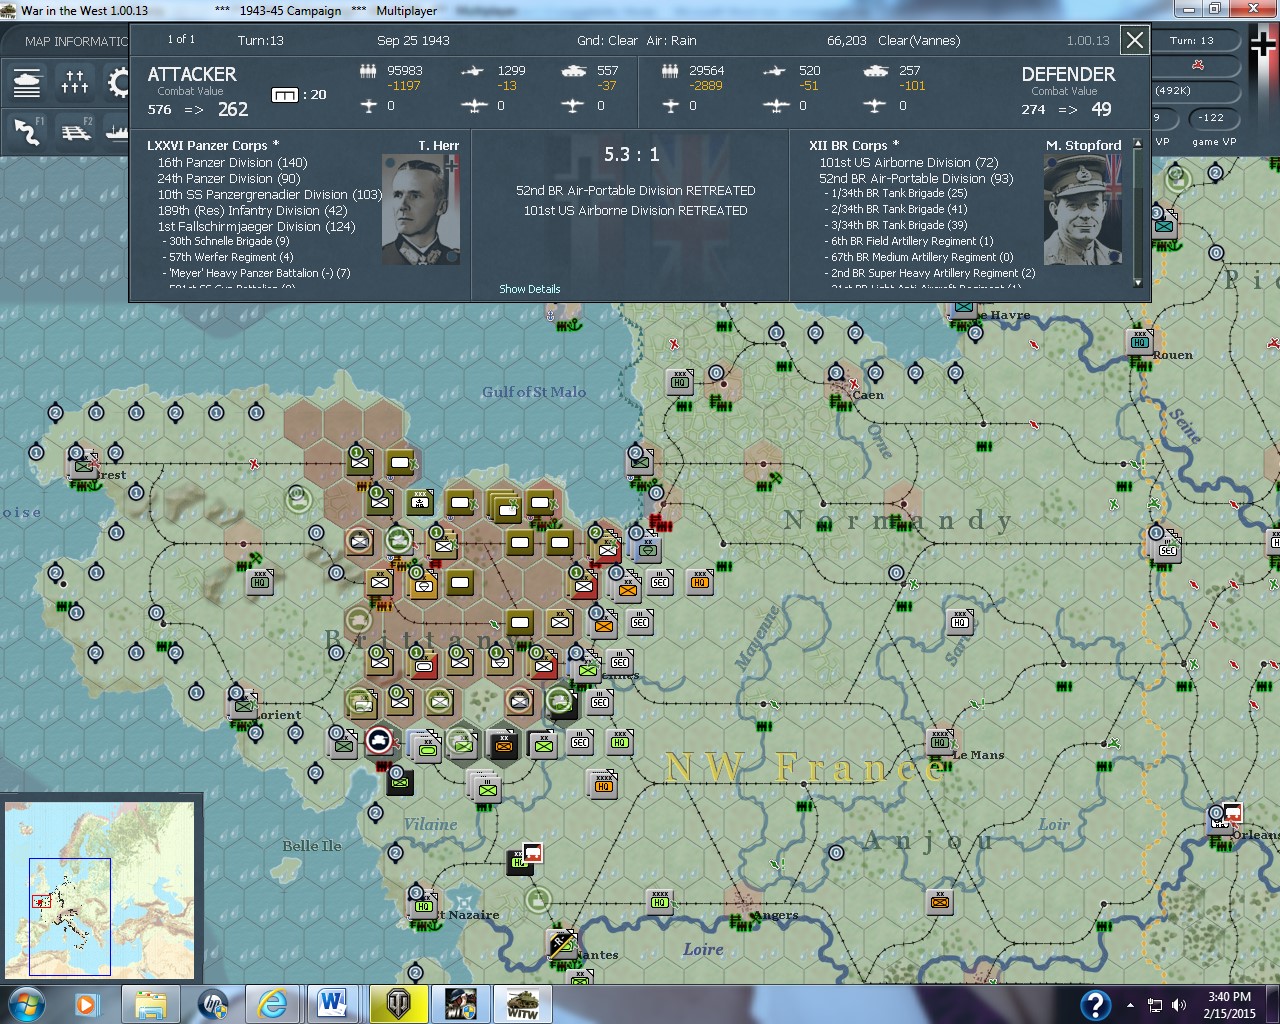The image size is (1280, 1024).
Task: Open the HP utility taskbar icon
Action: [x=213, y=1004]
